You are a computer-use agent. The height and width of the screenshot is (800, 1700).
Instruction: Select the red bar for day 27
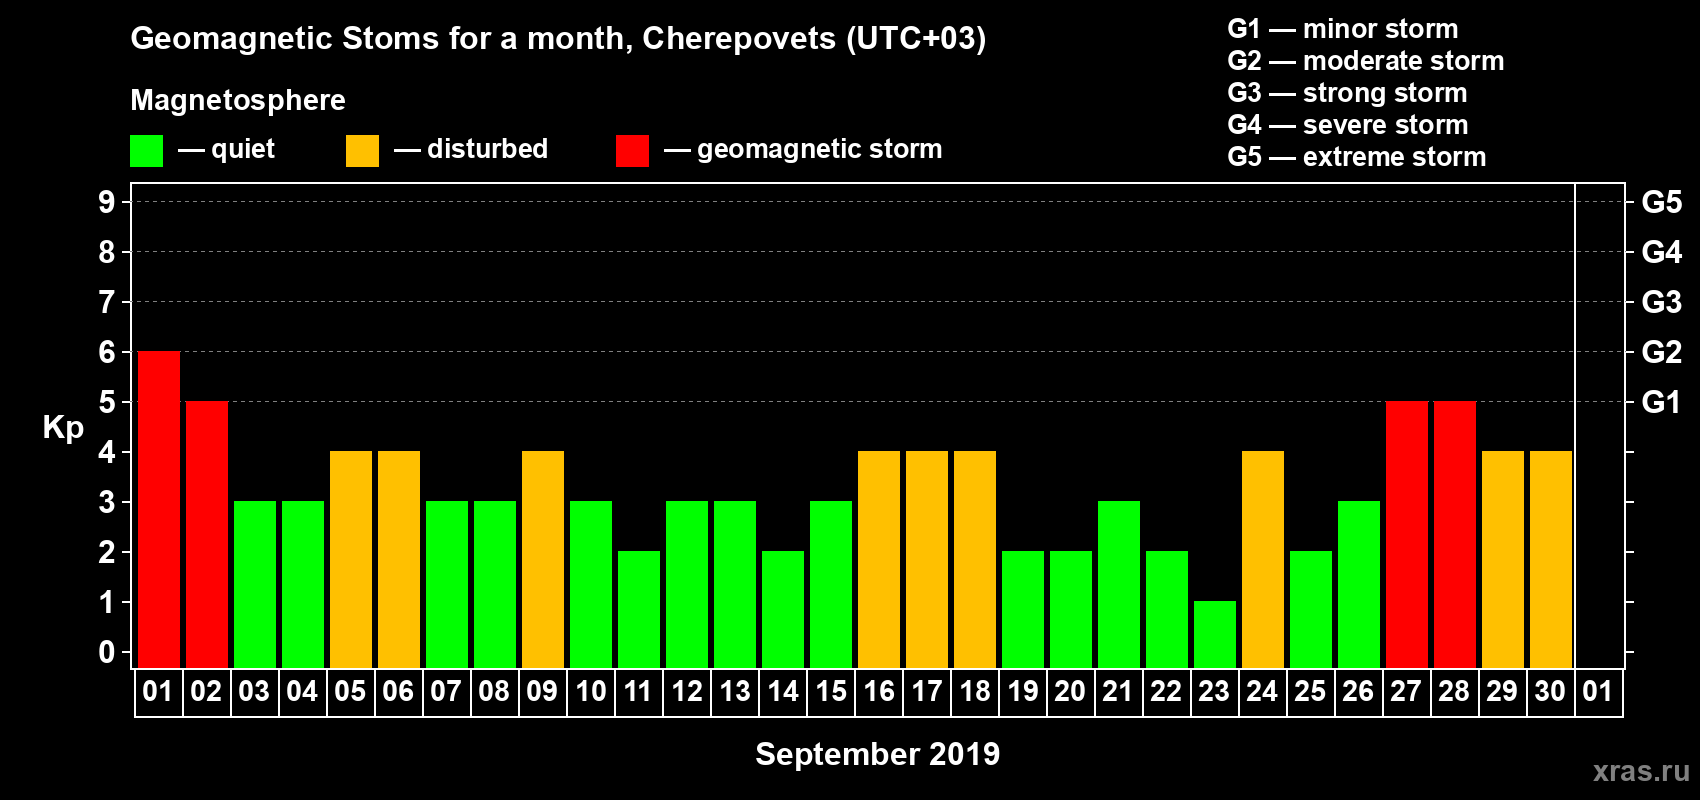1407,534
